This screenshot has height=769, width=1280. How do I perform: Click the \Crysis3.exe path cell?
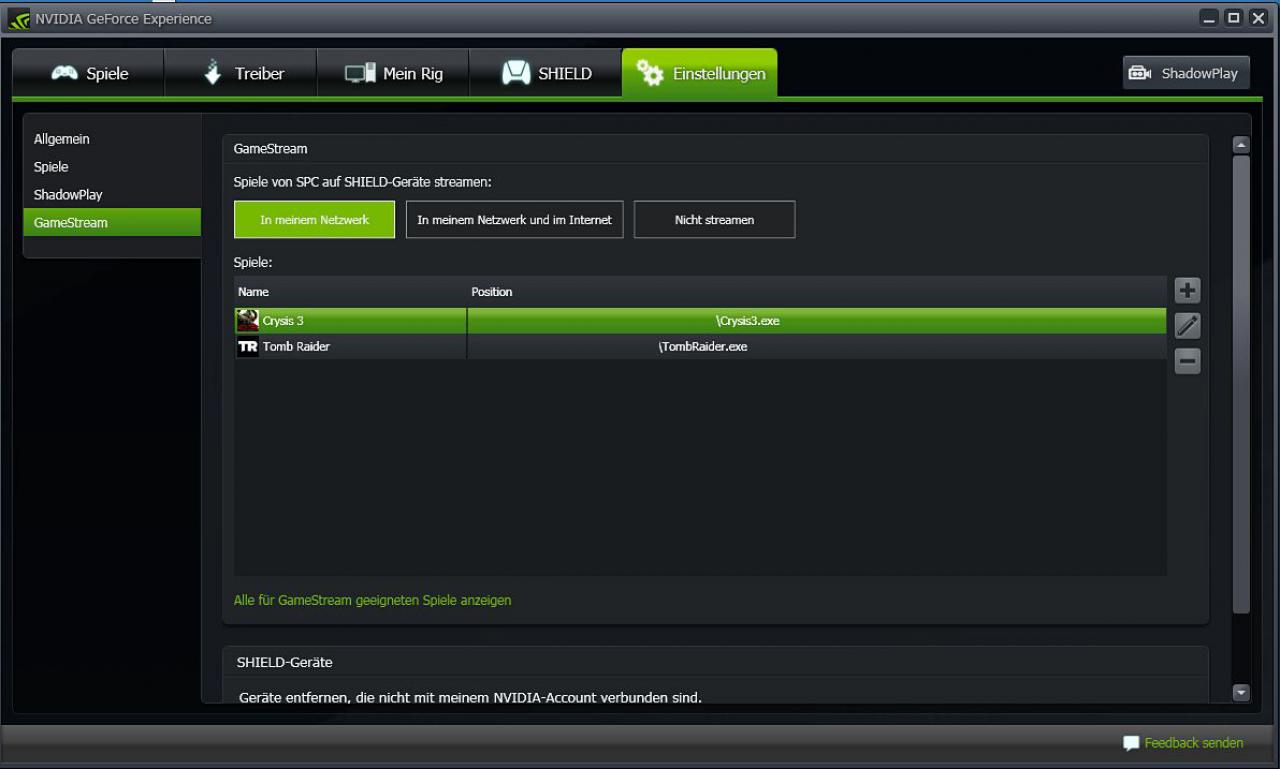pyautogui.click(x=817, y=321)
